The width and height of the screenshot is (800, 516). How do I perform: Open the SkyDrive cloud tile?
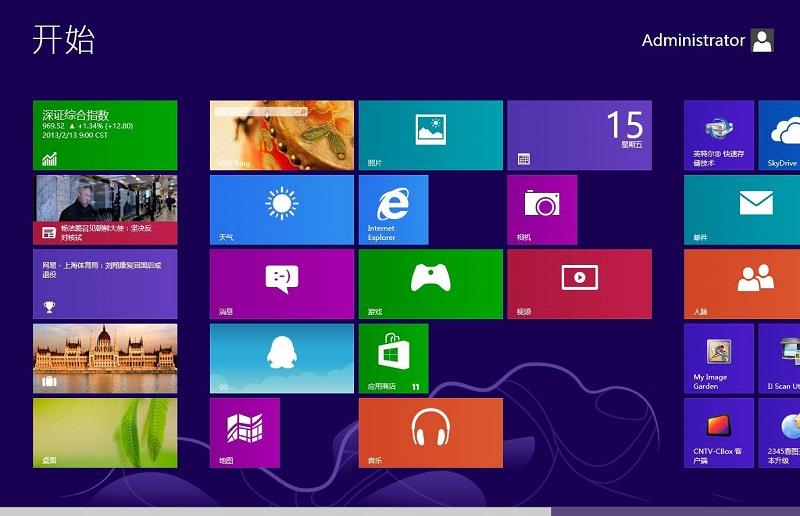(780, 135)
